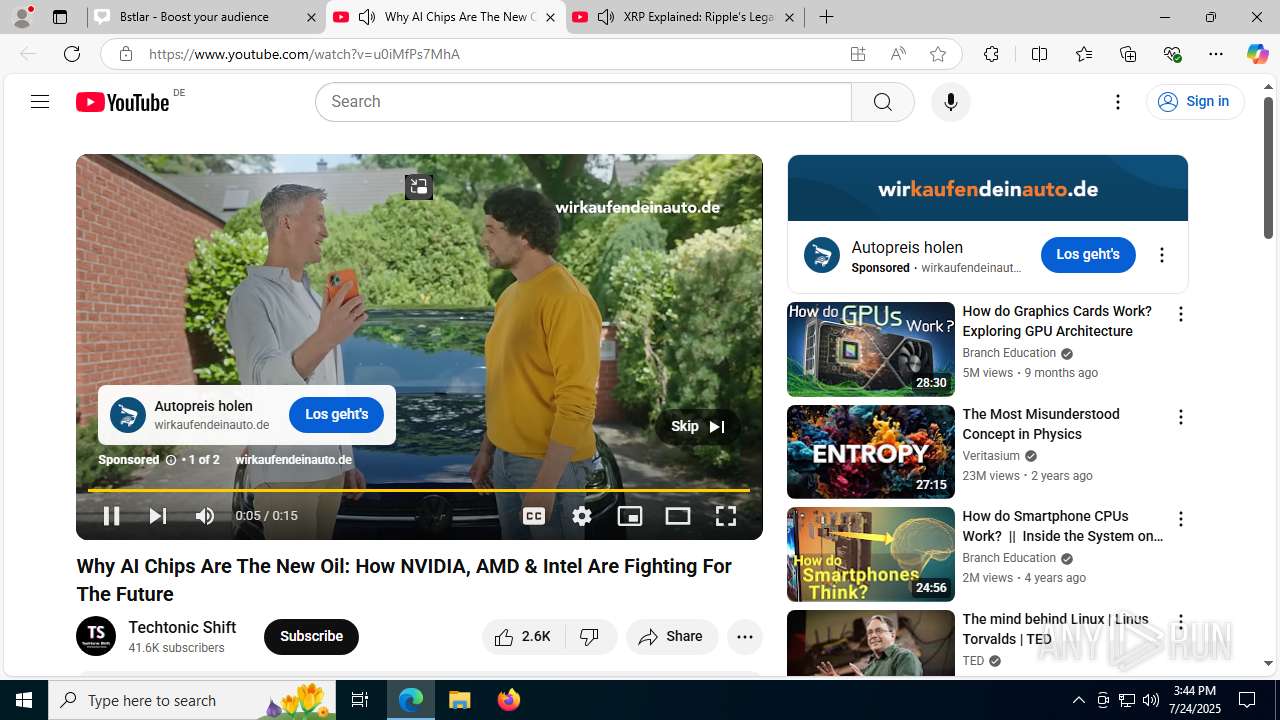Refresh the current page
The width and height of the screenshot is (1280, 720).
click(72, 54)
